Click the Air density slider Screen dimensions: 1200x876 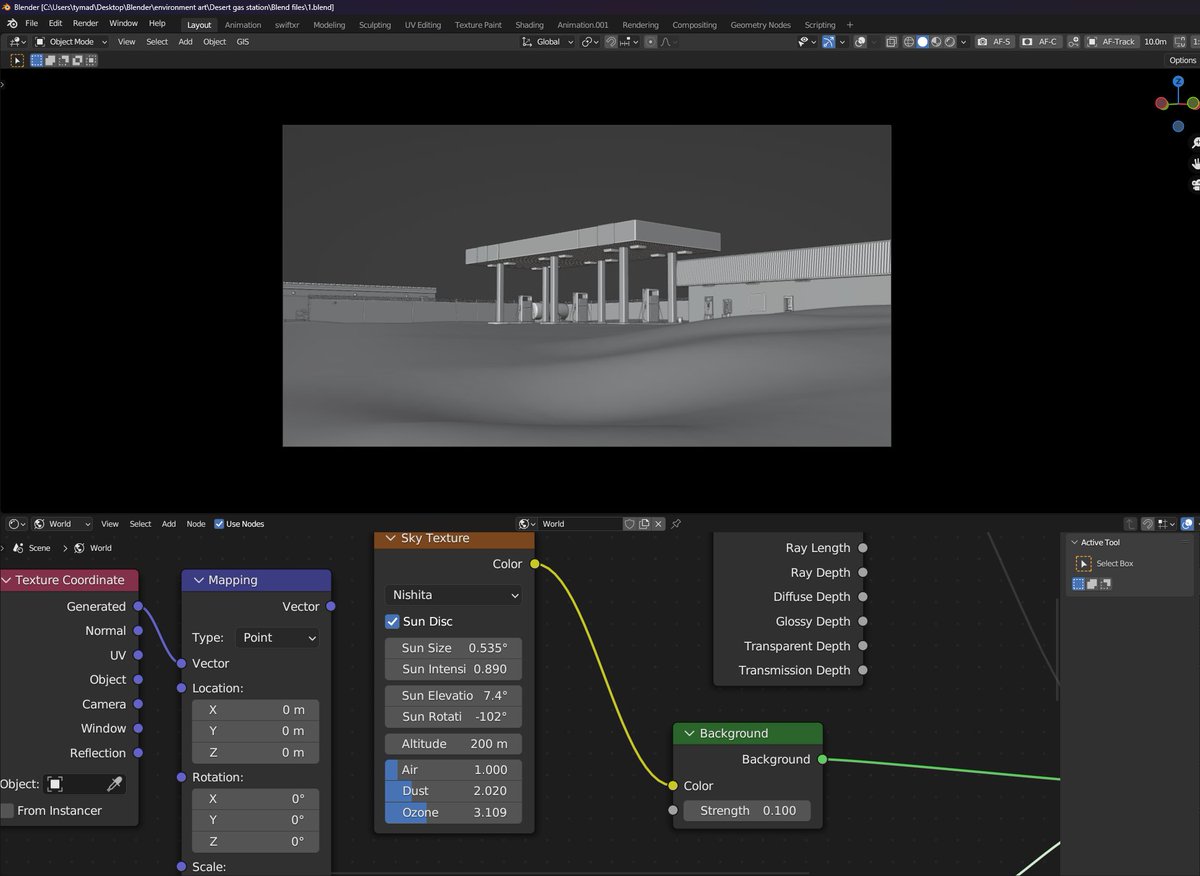(454, 770)
